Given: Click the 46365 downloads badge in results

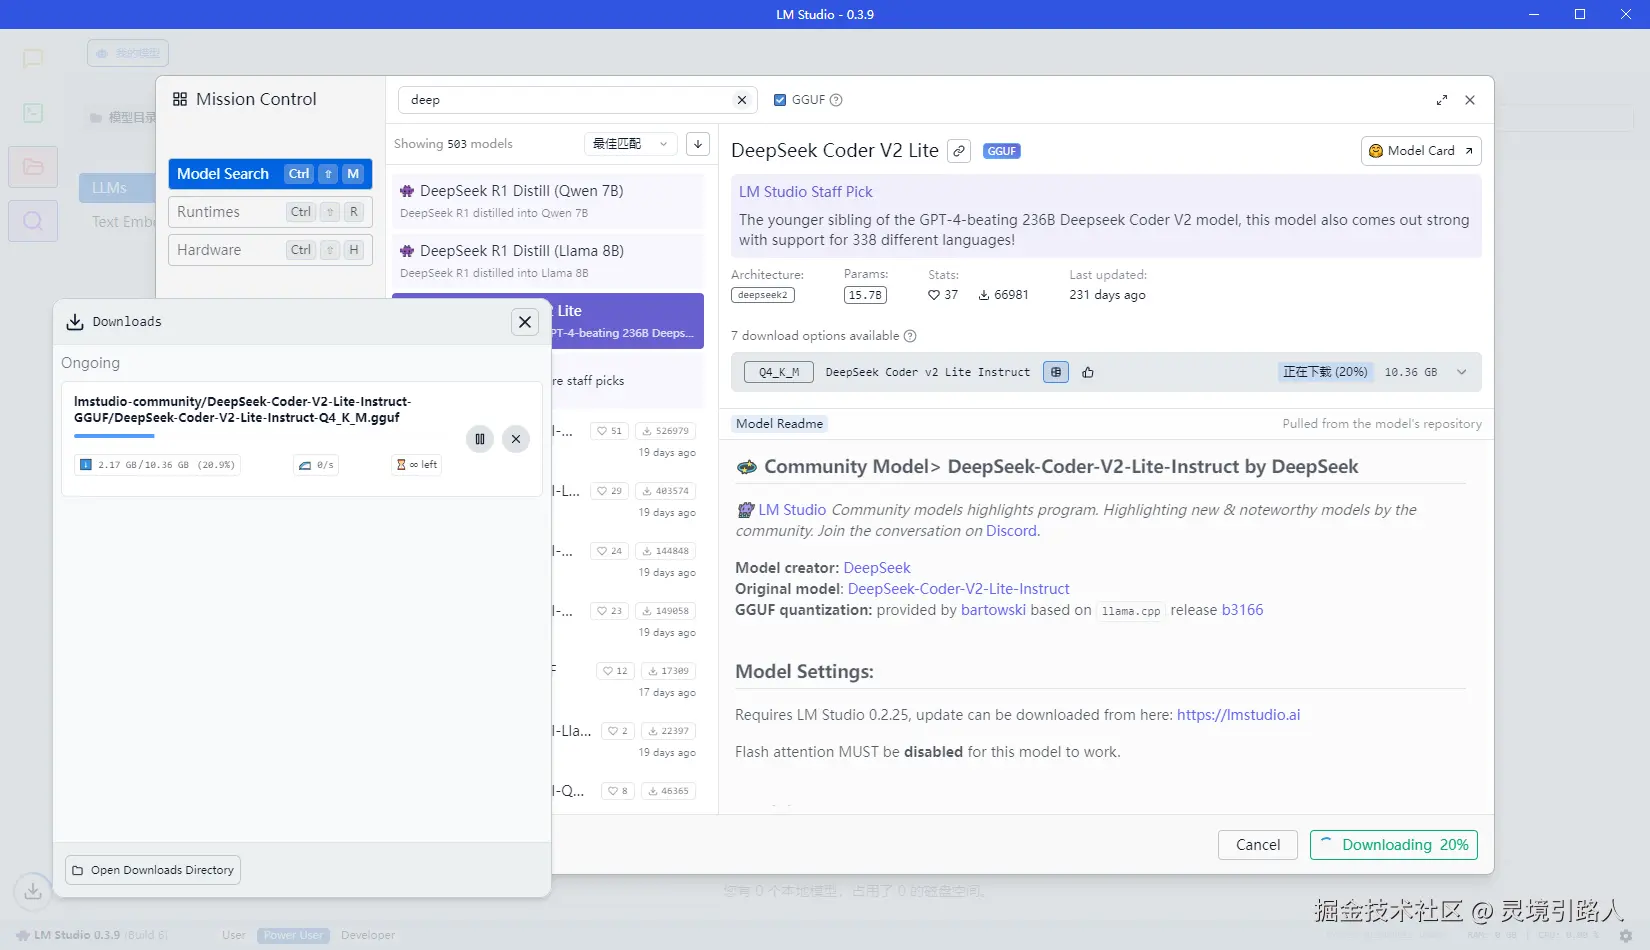Looking at the screenshot, I should point(669,791).
